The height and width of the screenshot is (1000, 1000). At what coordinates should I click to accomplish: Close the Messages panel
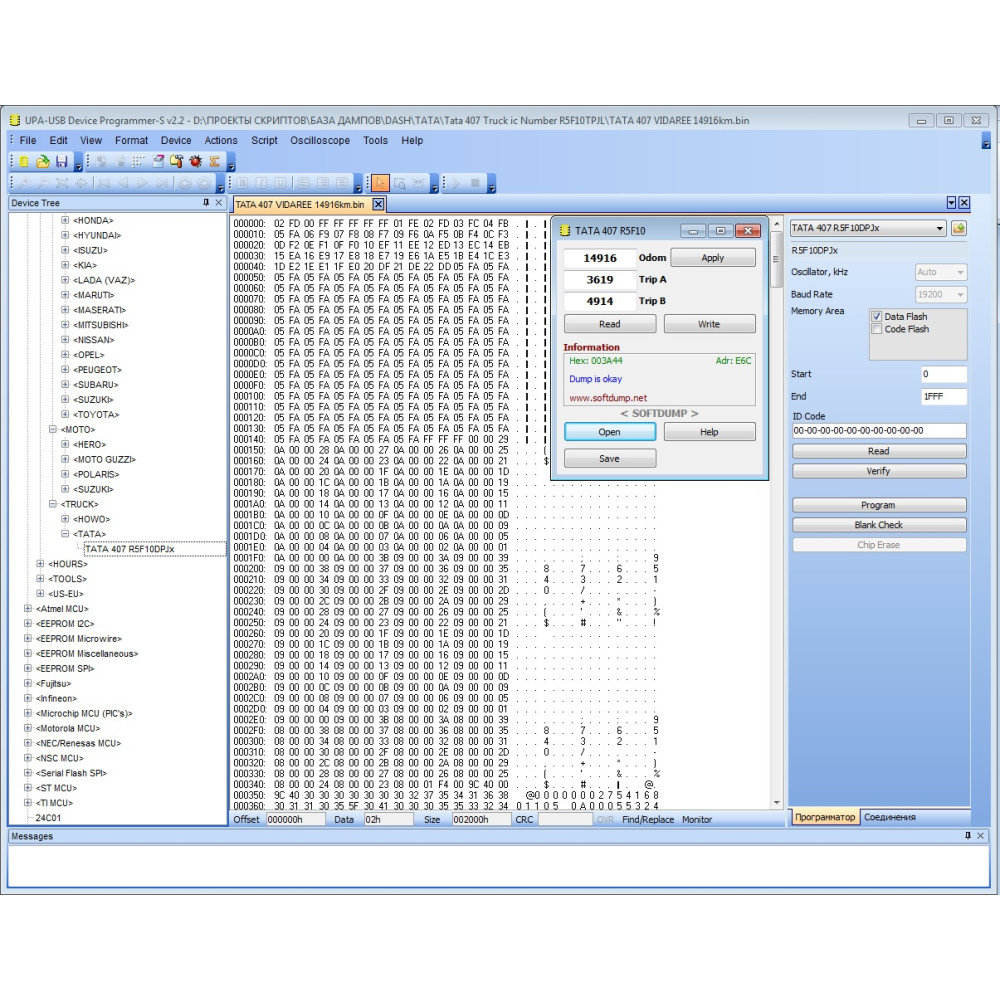[981, 835]
